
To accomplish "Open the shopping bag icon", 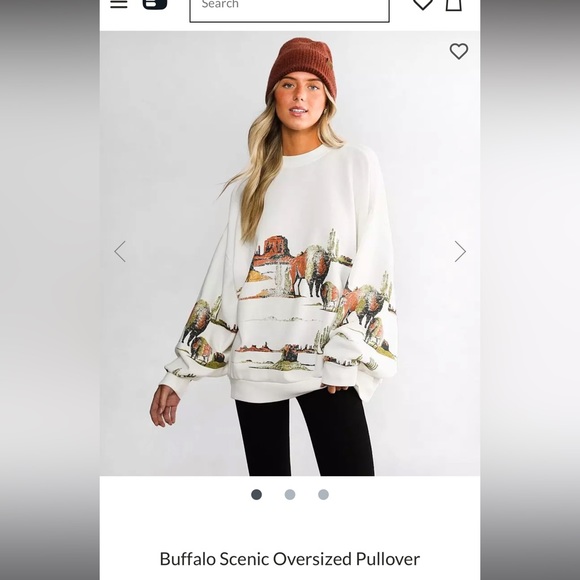I will pos(453,5).
